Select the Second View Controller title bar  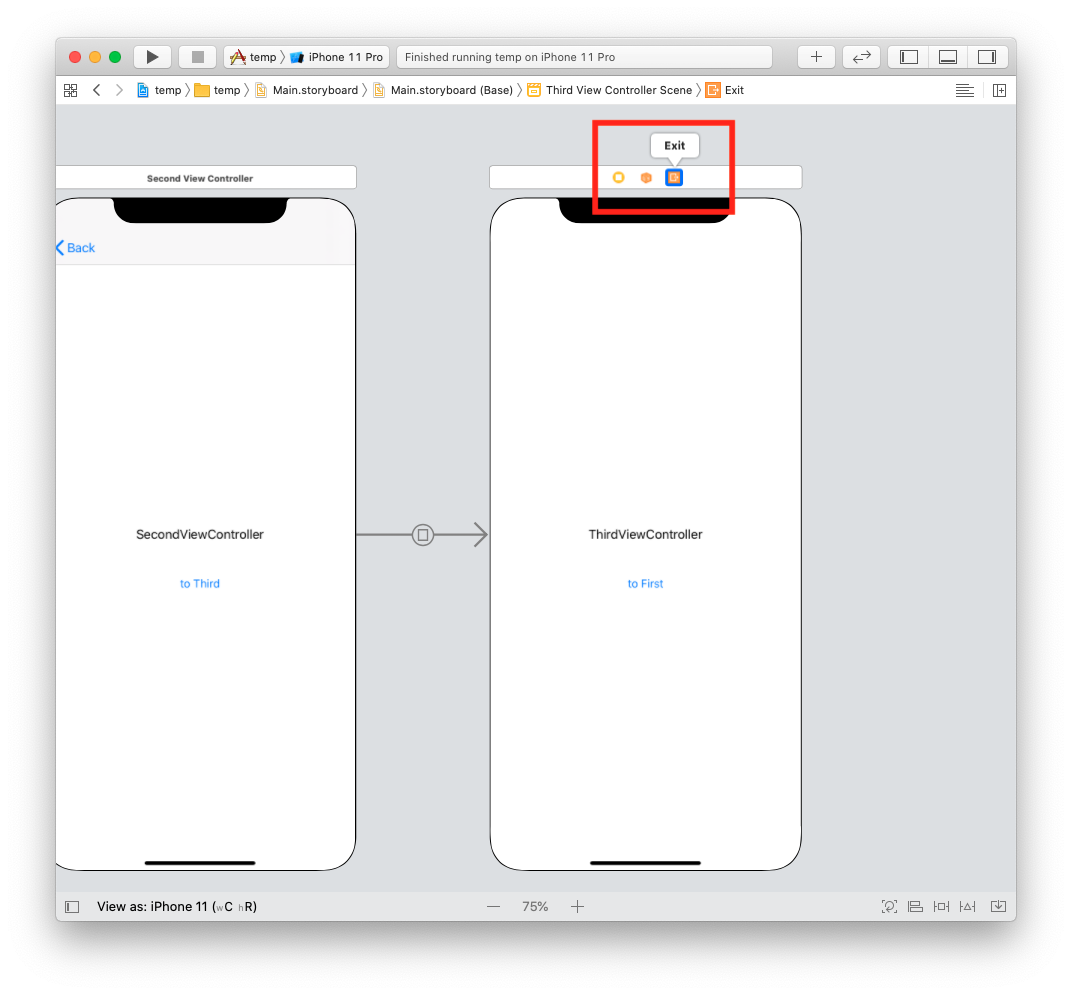[205, 177]
